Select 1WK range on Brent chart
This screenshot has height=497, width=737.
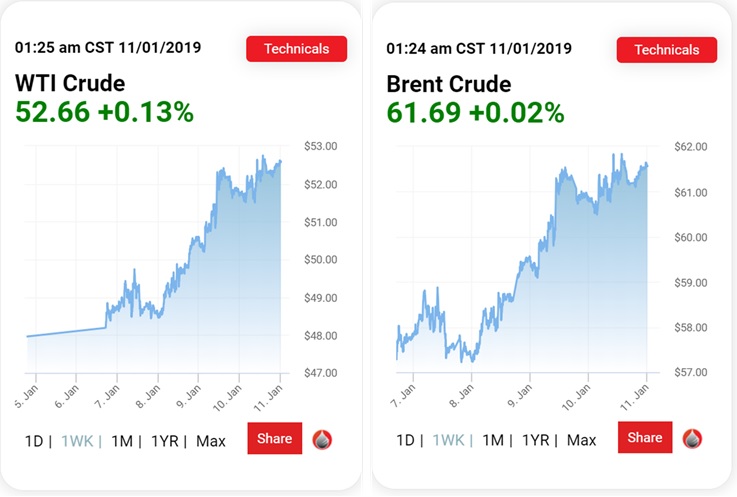450,441
